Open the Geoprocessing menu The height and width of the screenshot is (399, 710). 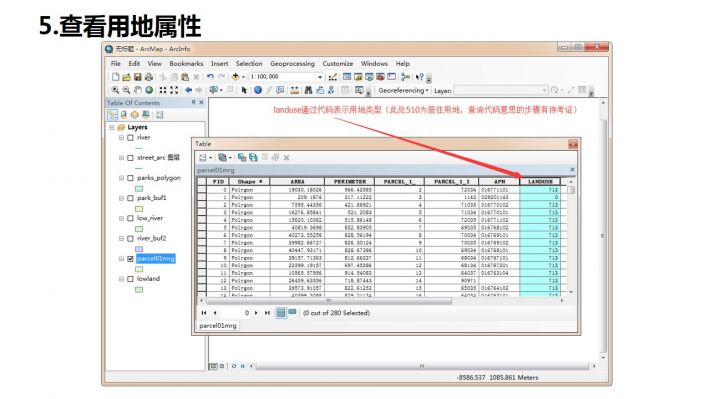coord(292,64)
